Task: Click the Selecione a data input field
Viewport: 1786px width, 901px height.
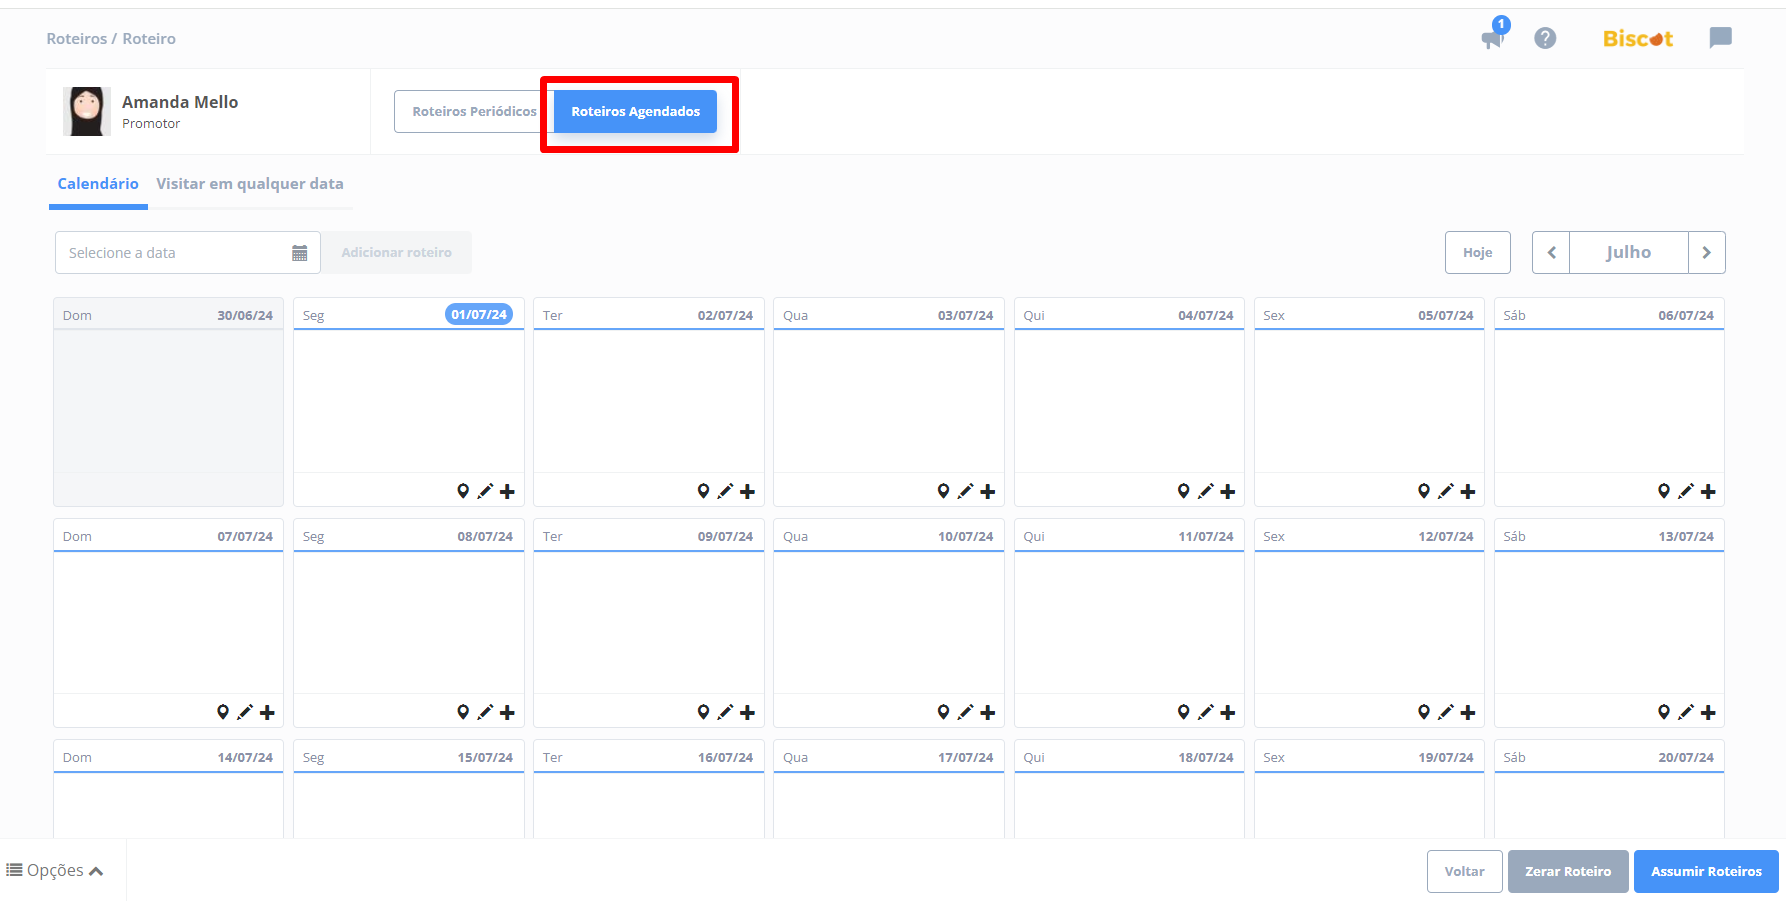Action: [x=172, y=253]
